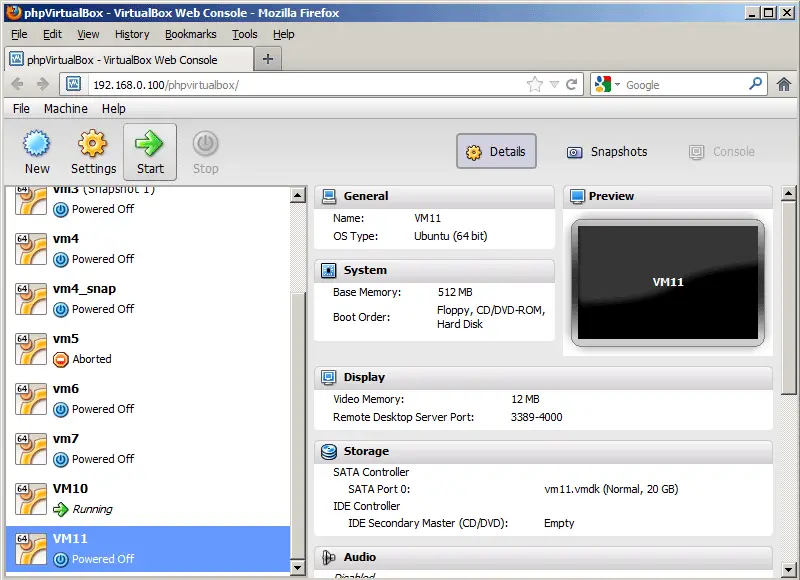Open the Firefox Bookmarks menu
800x580 pixels.
tap(190, 34)
